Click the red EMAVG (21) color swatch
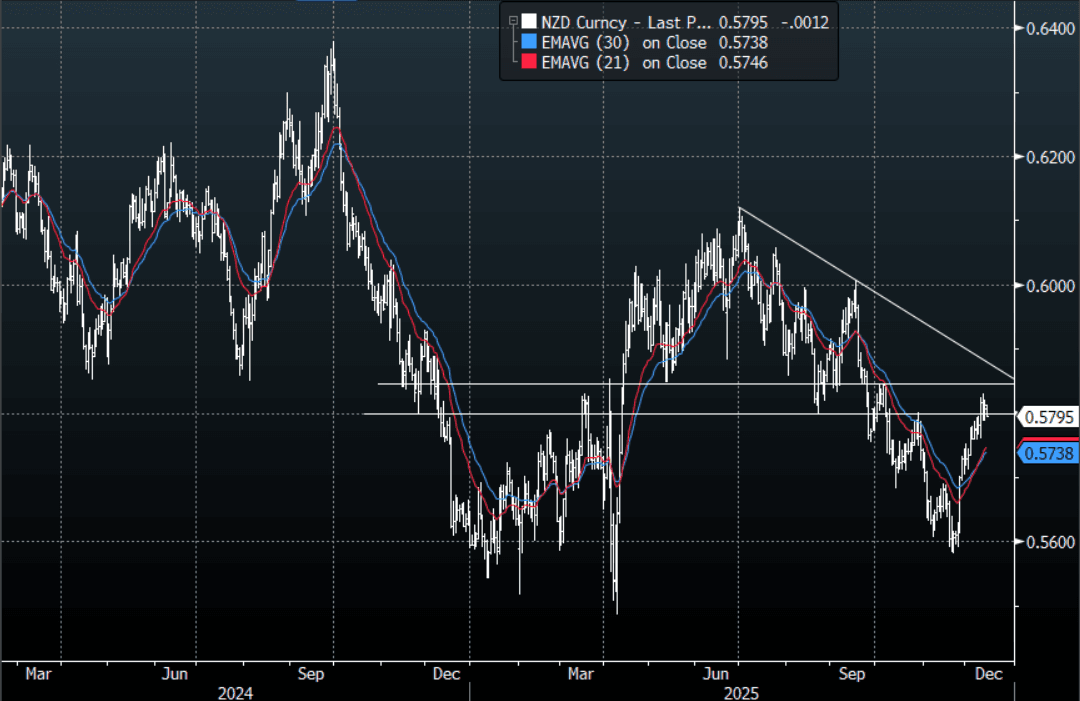Screen dimensions: 1080x701 [x=529, y=62]
